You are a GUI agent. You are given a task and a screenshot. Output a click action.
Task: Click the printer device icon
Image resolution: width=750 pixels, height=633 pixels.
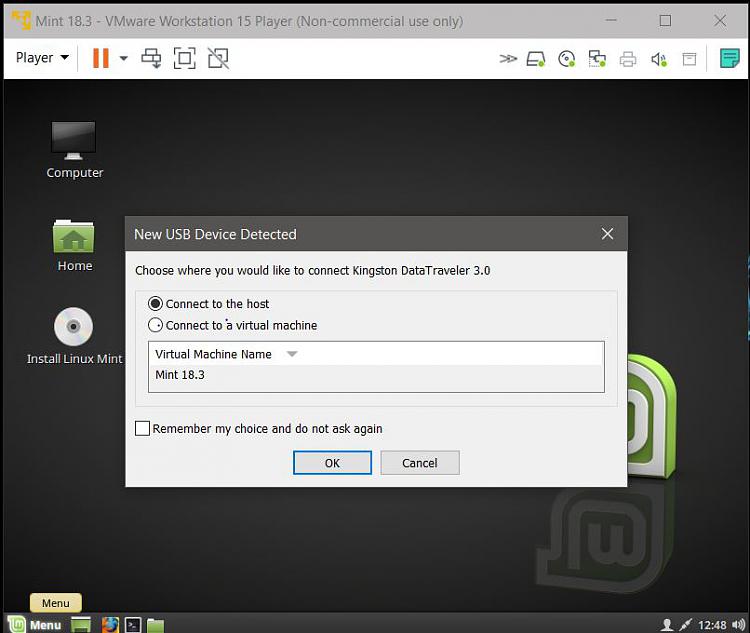click(628, 59)
